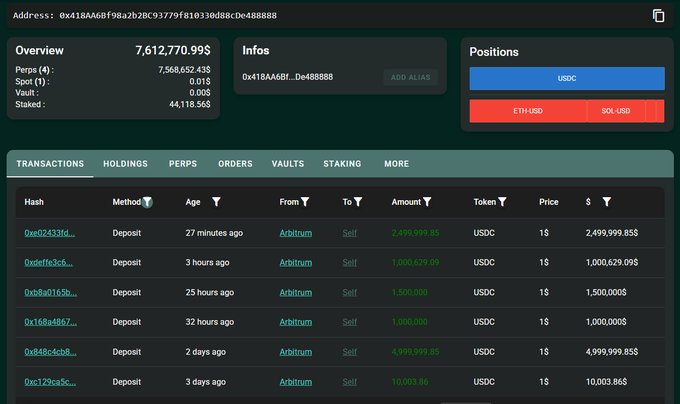The width and height of the screenshot is (680, 404).
Task: Open transaction hash 0xc129ca5c...
Action: pos(50,381)
